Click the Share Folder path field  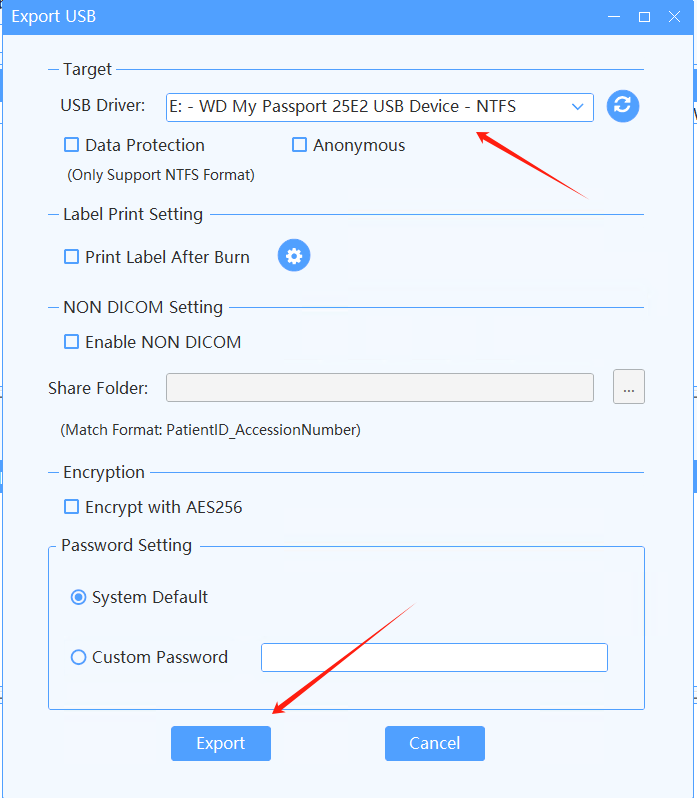379,387
